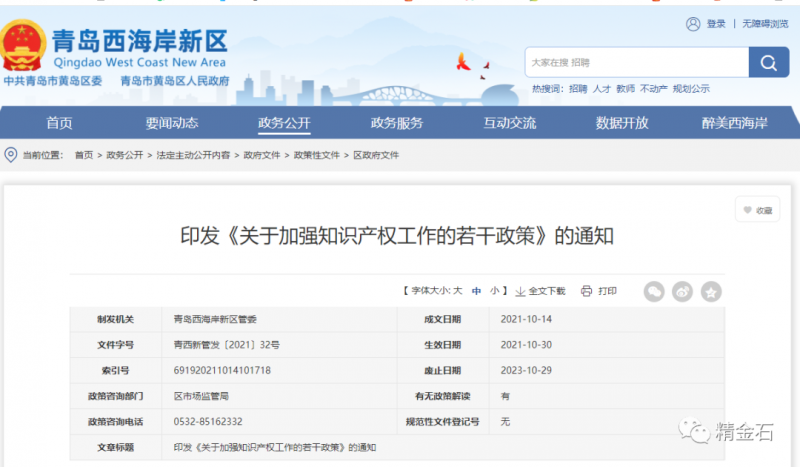The image size is (800, 467).
Task: Click 青岛市黄岛区人民政府 header text
Action: (174, 81)
